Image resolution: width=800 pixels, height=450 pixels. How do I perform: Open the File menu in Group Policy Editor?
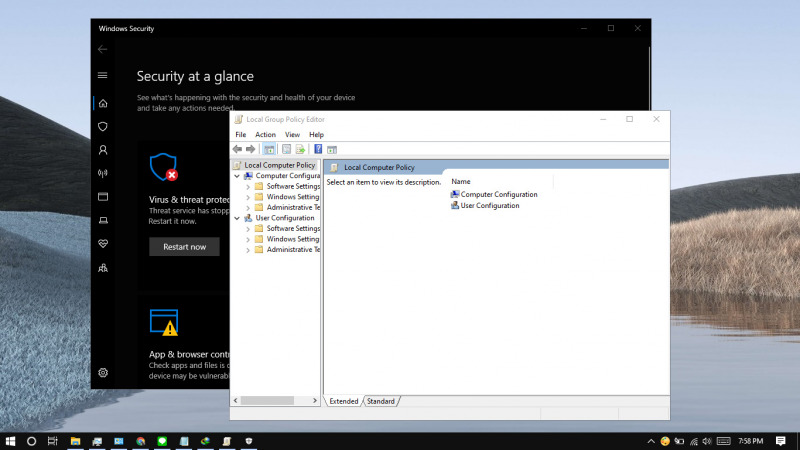tap(240, 135)
